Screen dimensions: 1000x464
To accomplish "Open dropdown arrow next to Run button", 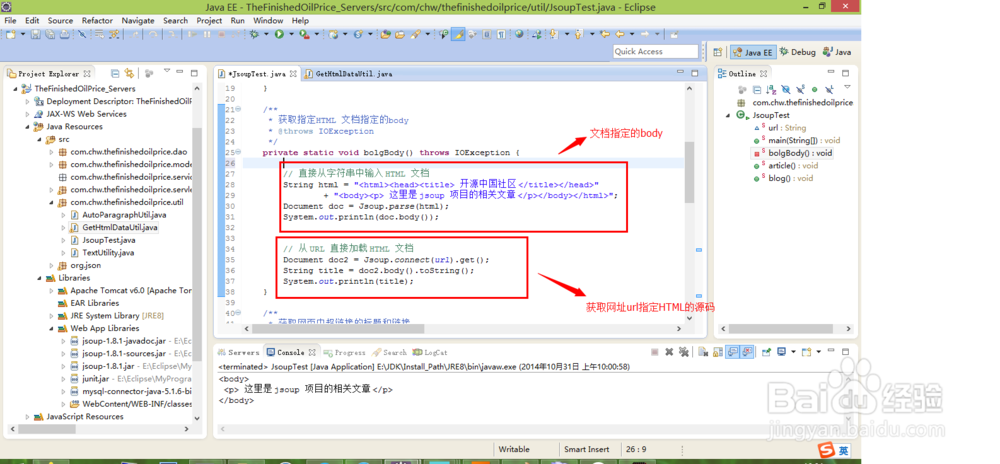I will [x=291, y=34].
